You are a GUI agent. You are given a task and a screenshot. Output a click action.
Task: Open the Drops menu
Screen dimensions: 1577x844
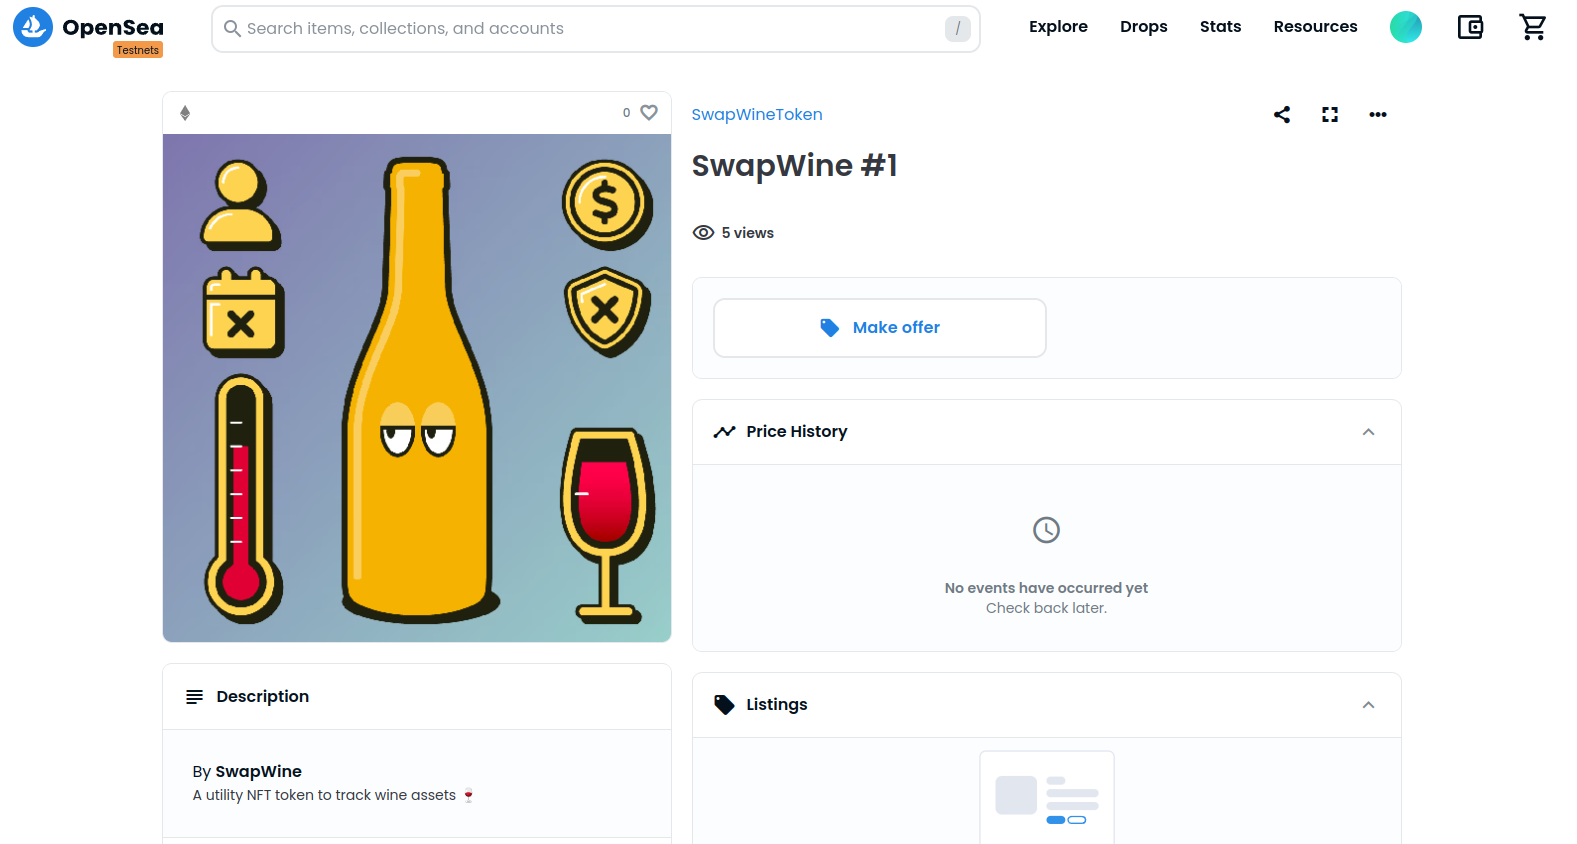[x=1143, y=27]
